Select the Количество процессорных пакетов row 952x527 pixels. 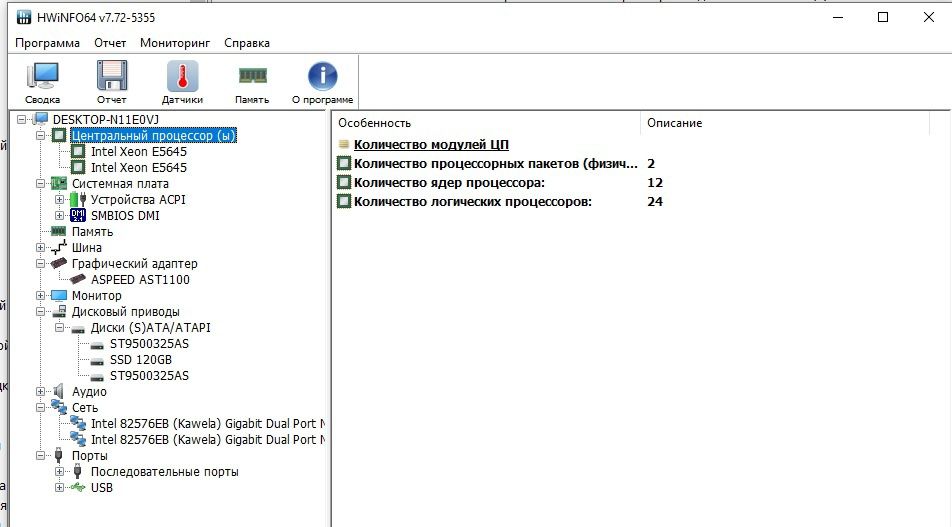point(495,163)
